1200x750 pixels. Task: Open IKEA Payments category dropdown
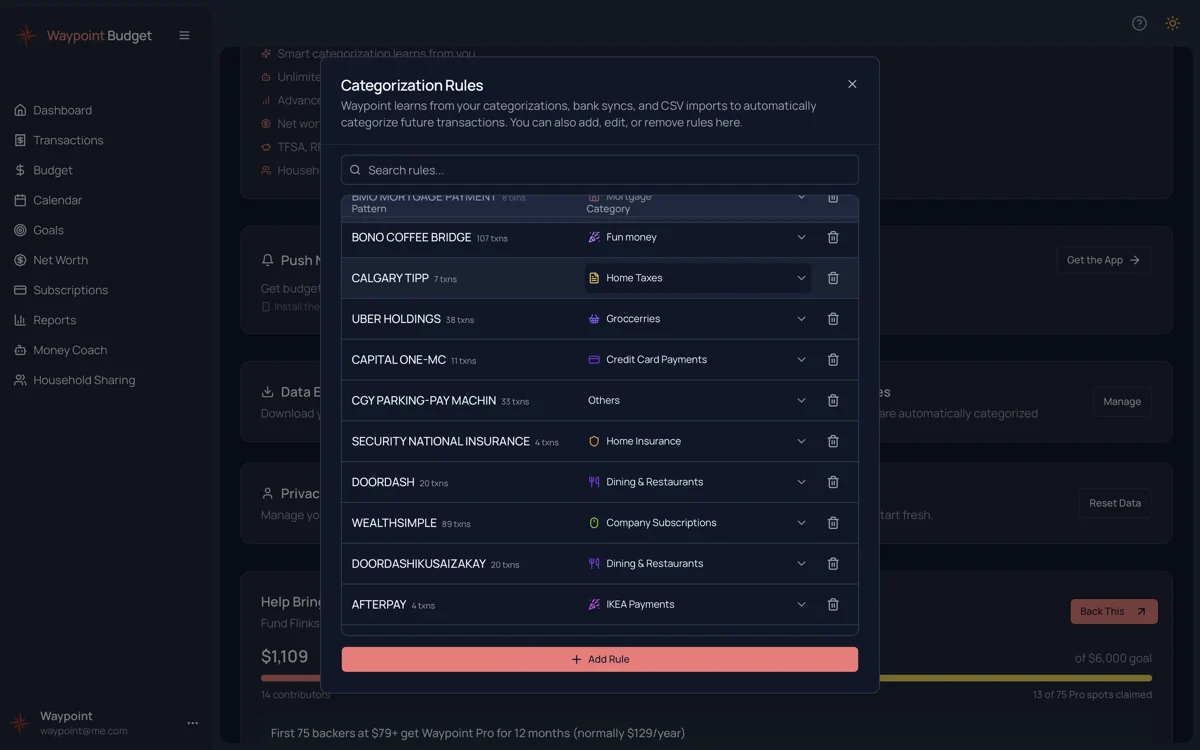pyautogui.click(x=698, y=604)
